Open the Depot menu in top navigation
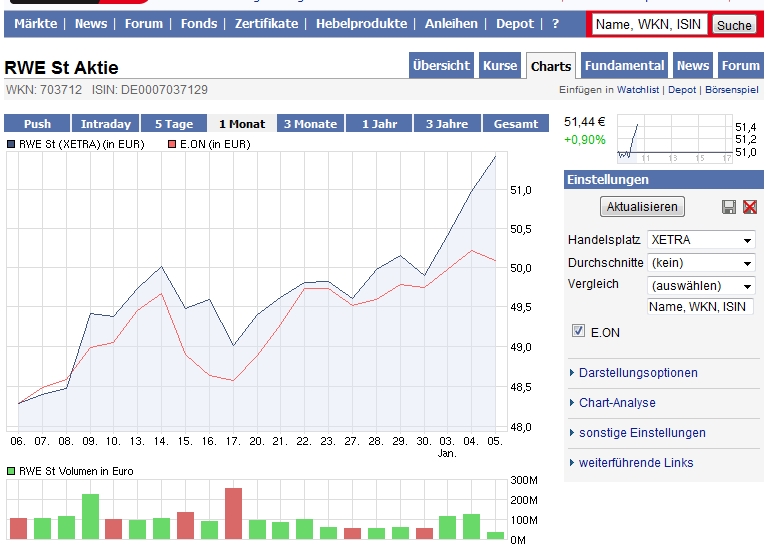This screenshot has width=773, height=544. click(515, 24)
